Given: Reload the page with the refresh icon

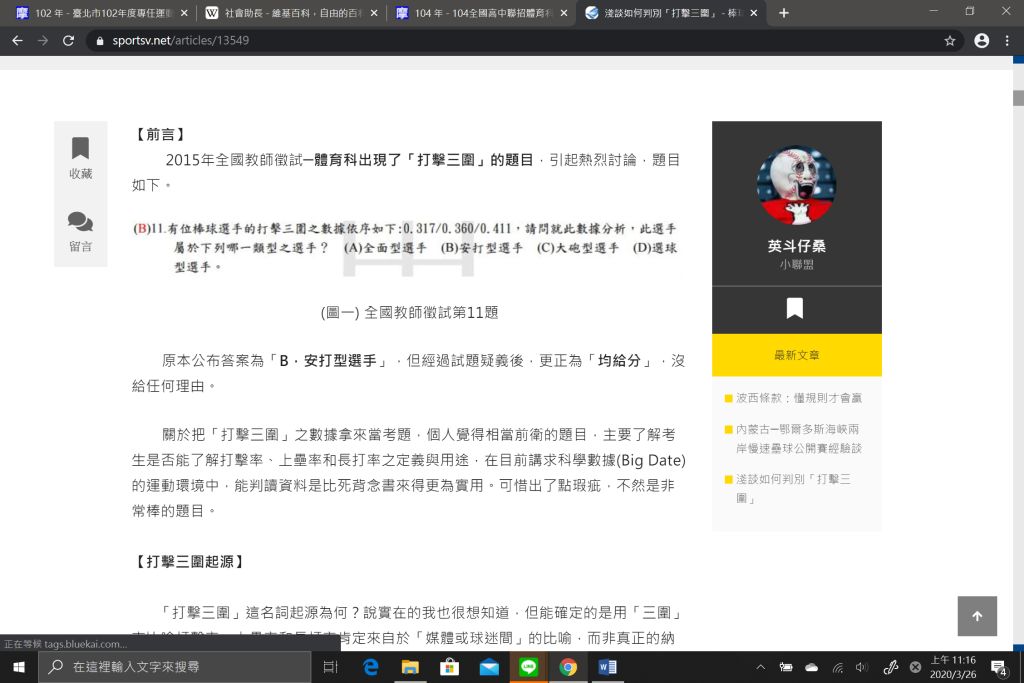Looking at the screenshot, I should coord(68,41).
